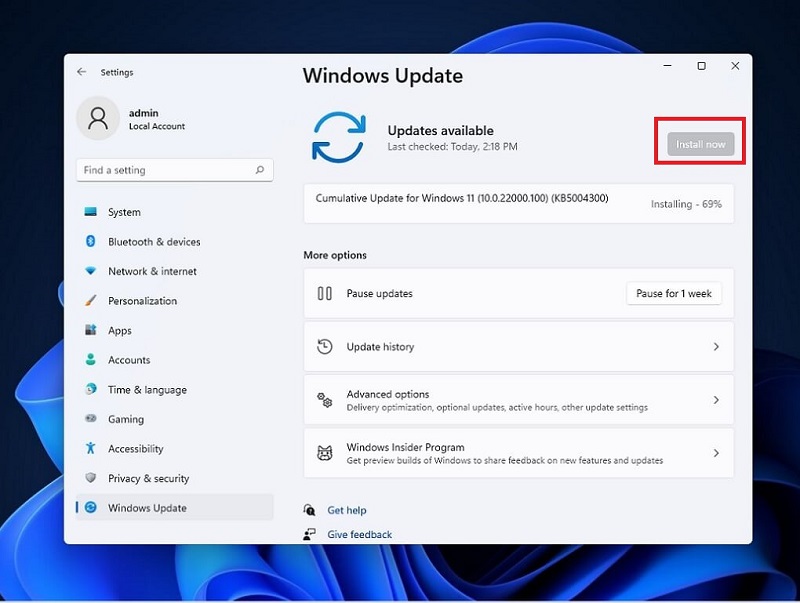Click the Advanced options gears icon
This screenshot has width=800, height=603.
pos(324,400)
